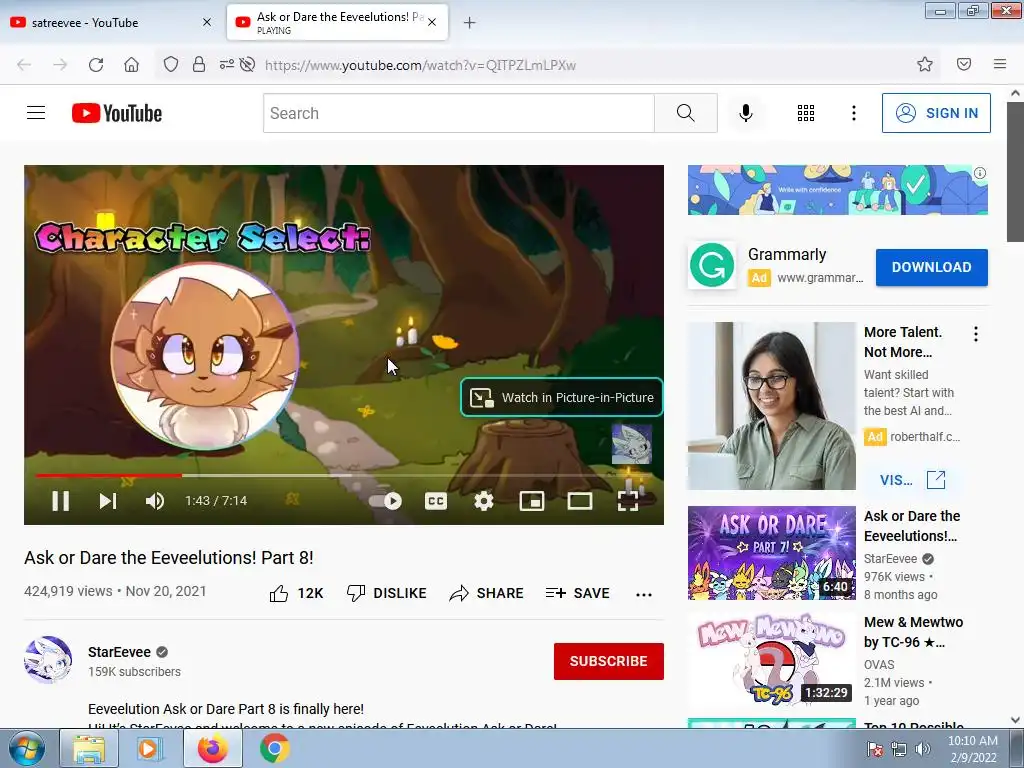Open the Windows Start menu
The width and height of the screenshot is (1024, 768).
(27, 748)
